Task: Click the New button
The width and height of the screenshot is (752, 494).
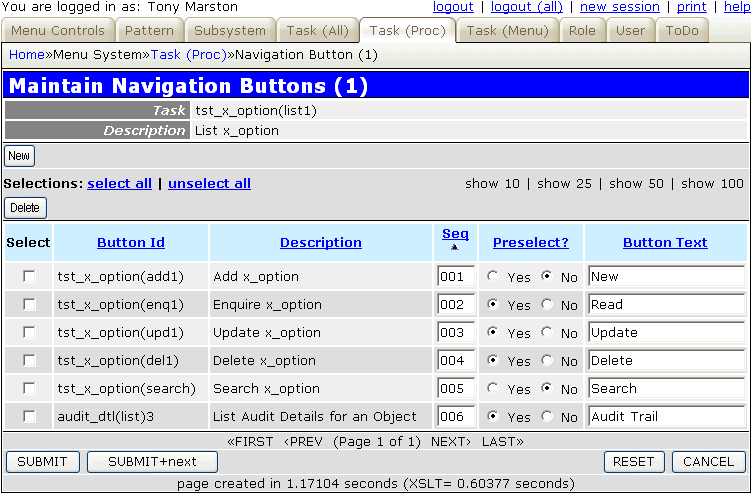Action: point(19,156)
